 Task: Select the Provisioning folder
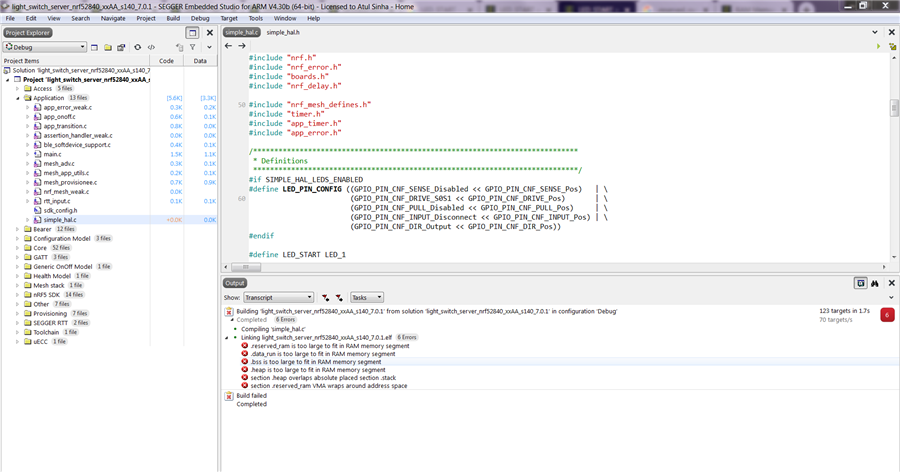pos(50,314)
